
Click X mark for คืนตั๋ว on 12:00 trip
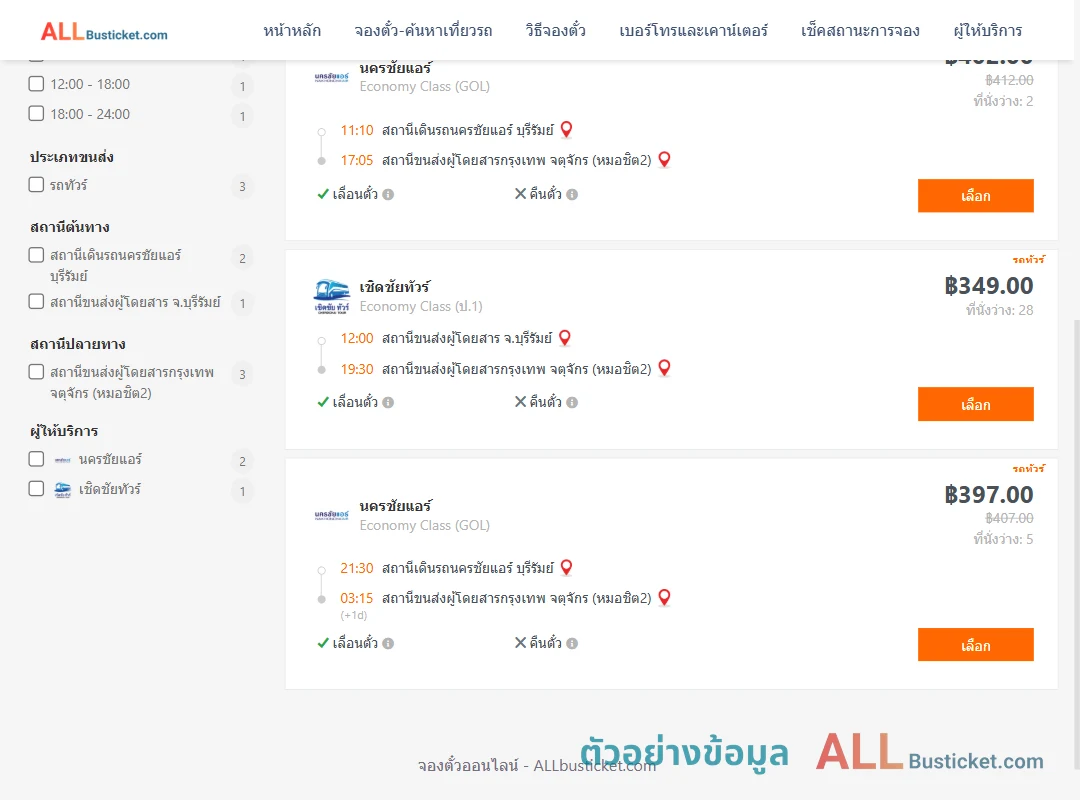520,402
